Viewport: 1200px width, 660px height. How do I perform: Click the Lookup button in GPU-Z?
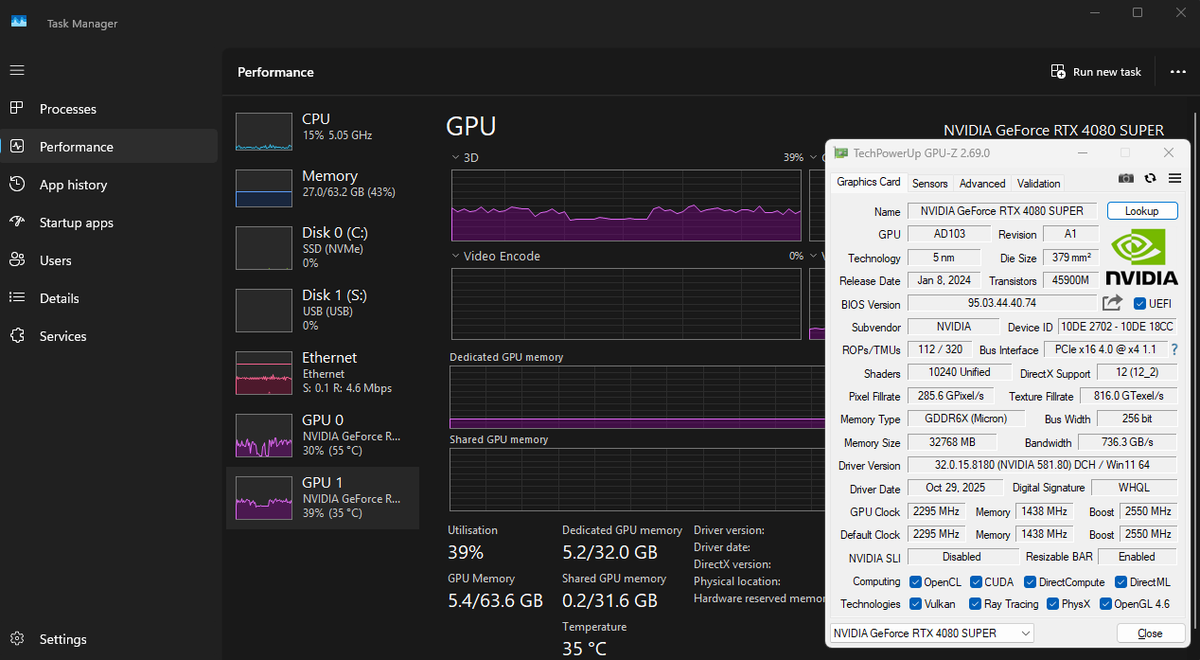tap(1142, 211)
